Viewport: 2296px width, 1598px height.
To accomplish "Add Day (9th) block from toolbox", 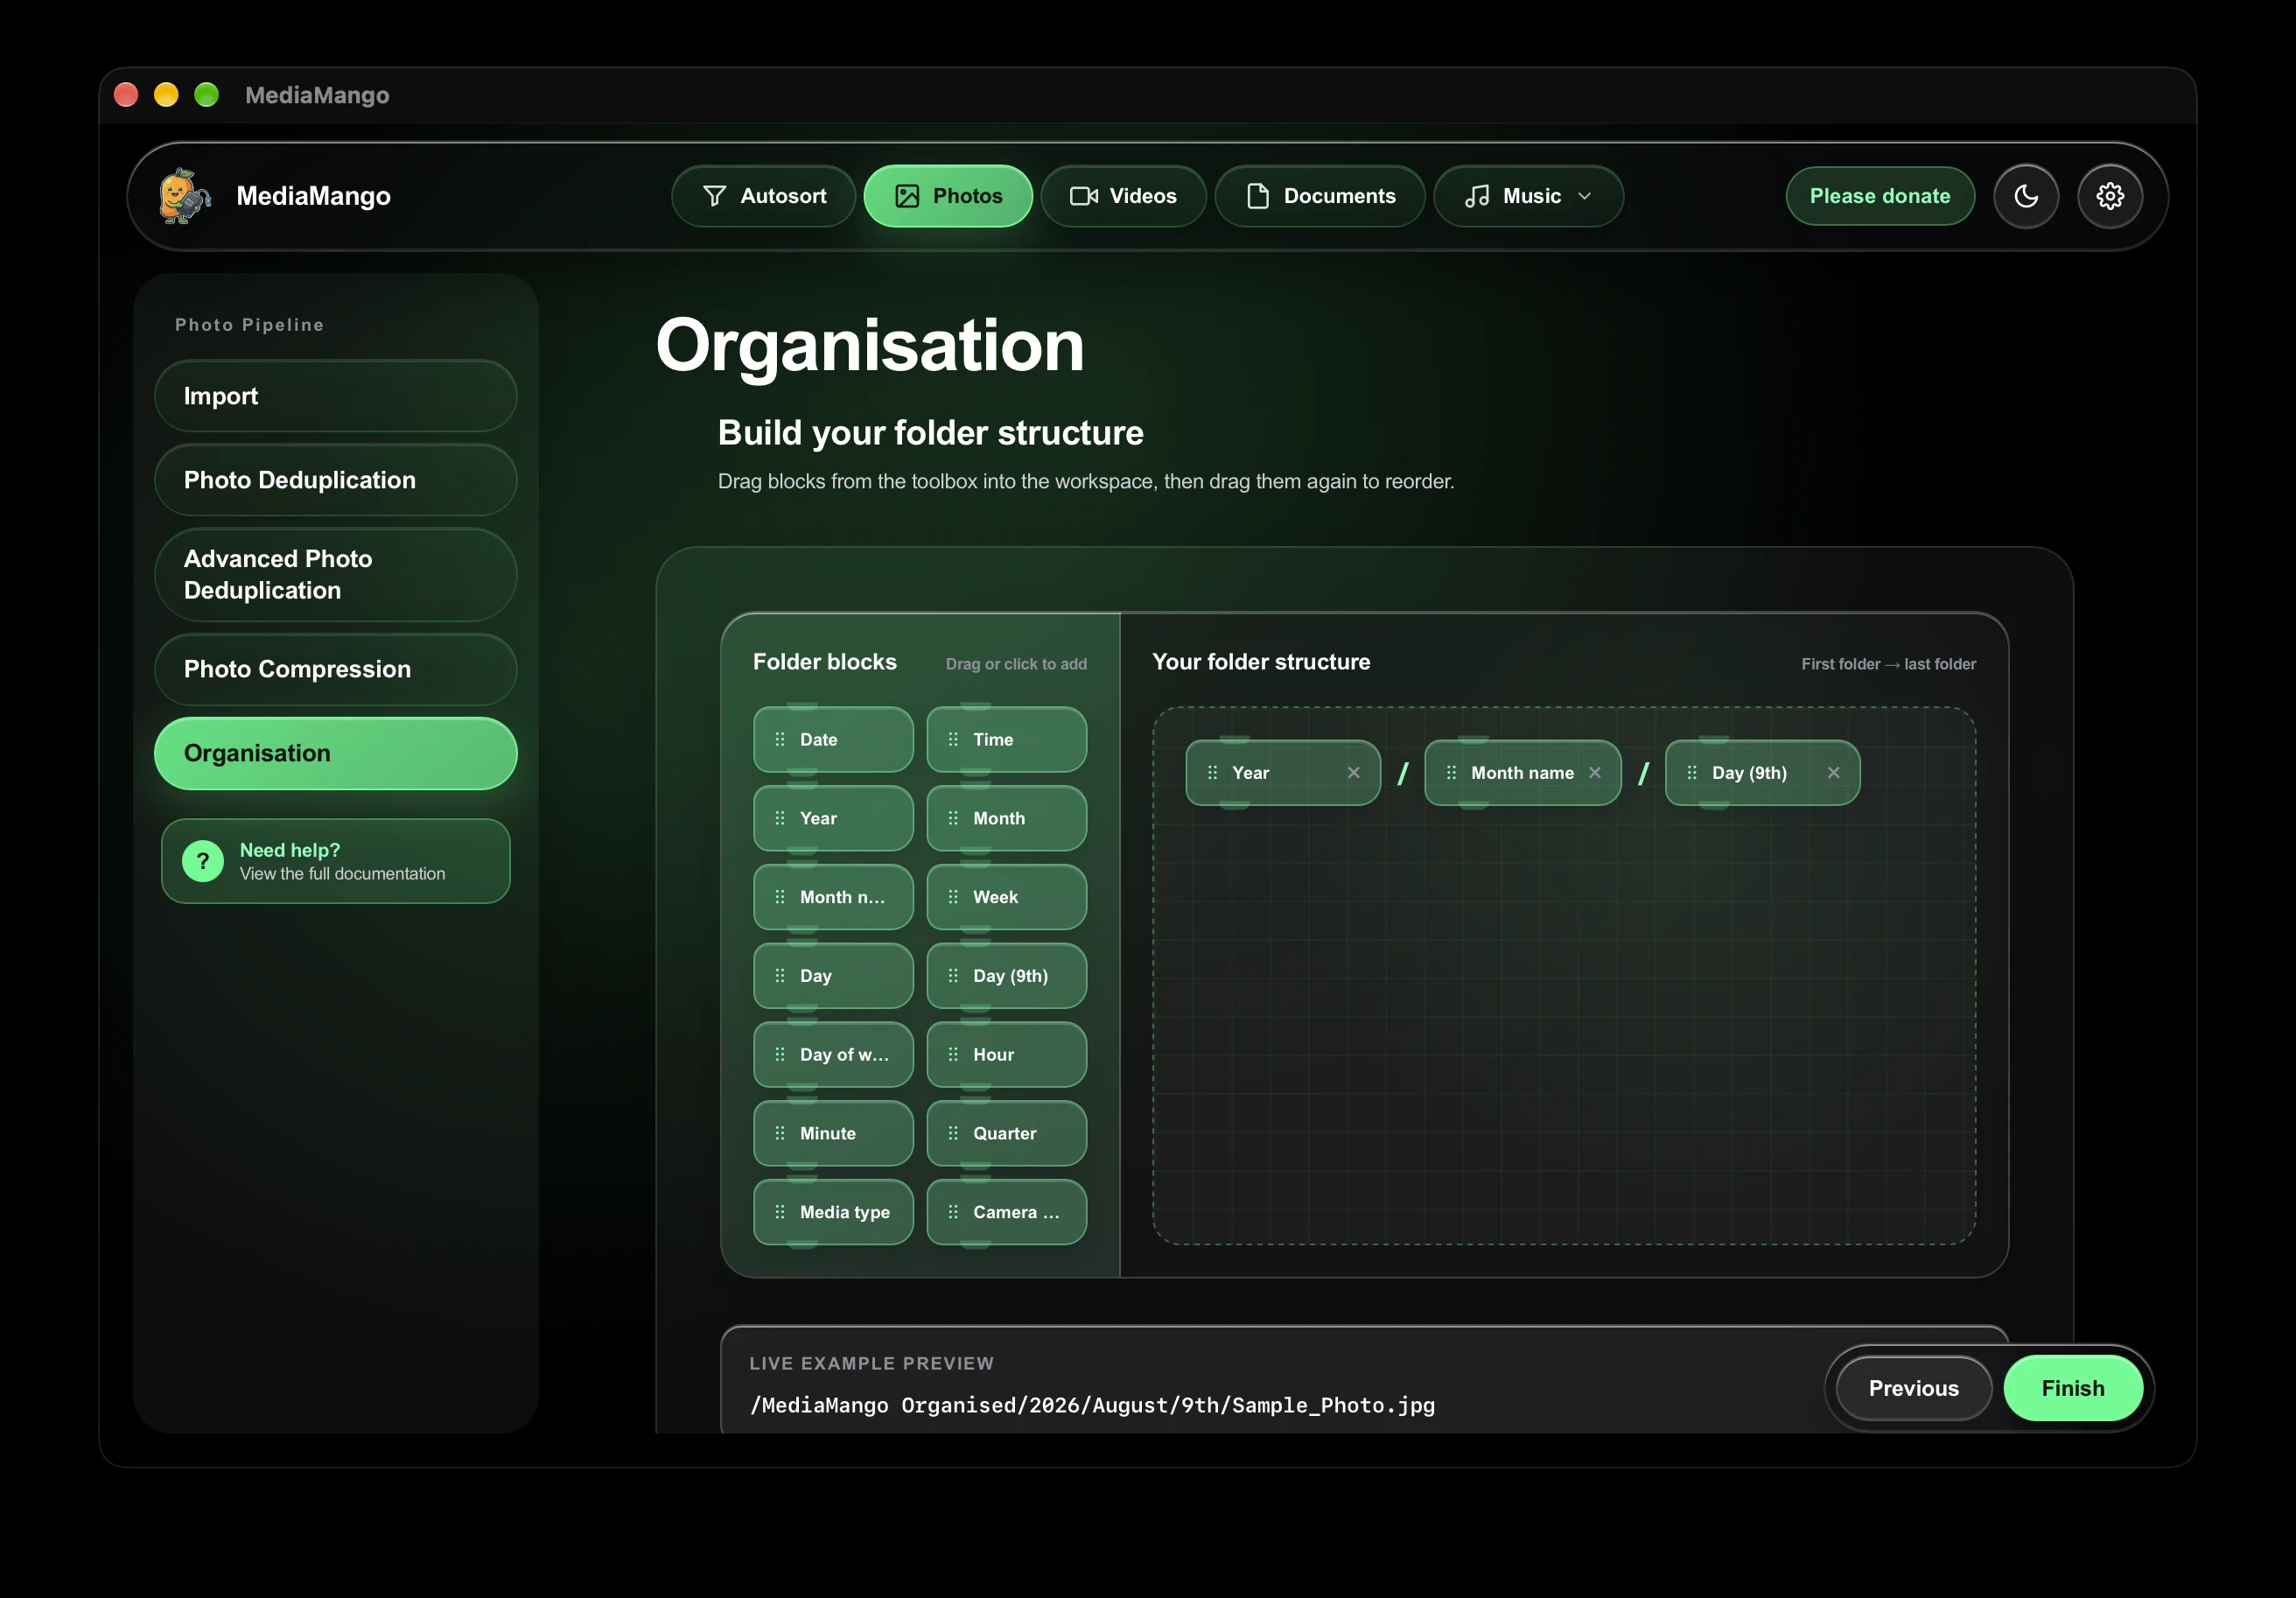I will (1006, 976).
